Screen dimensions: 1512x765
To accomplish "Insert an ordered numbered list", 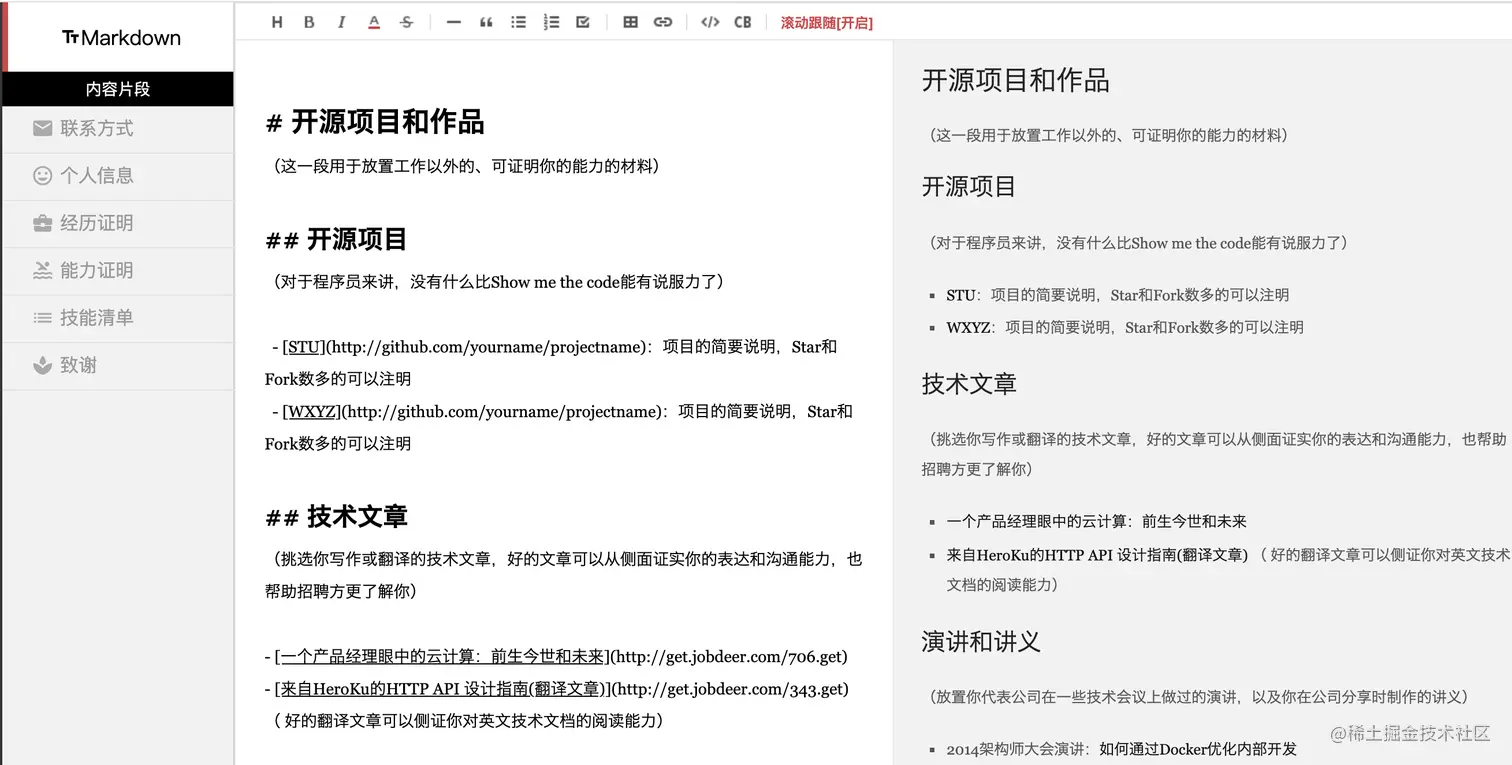I will (x=551, y=22).
